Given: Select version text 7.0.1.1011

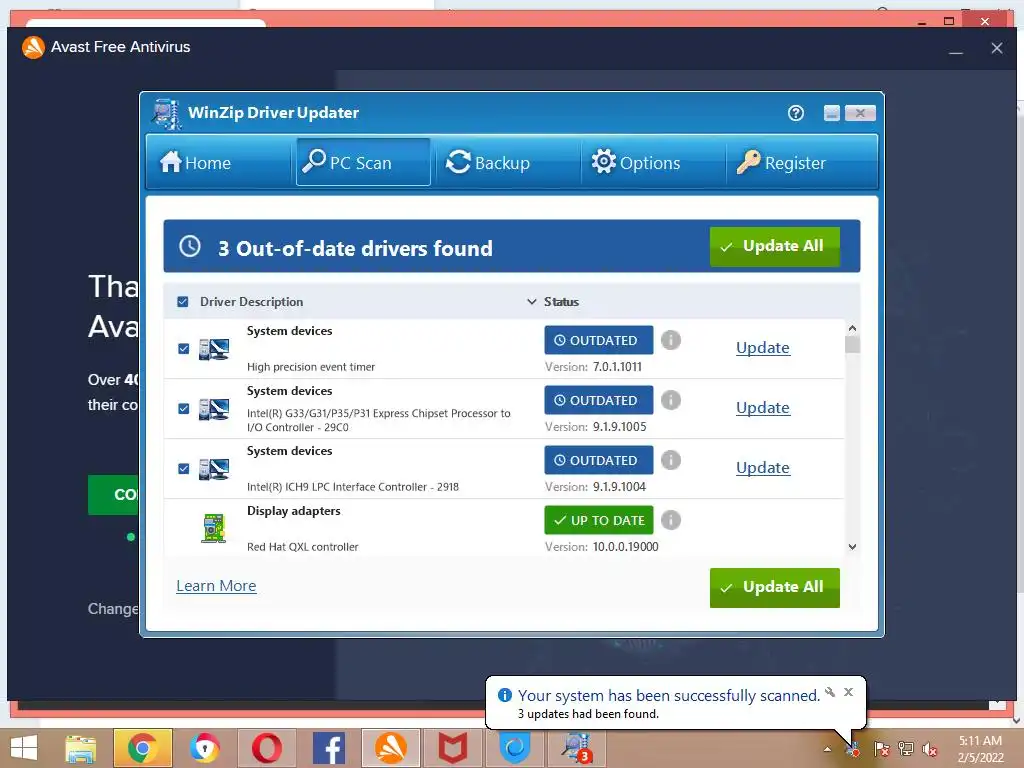Looking at the screenshot, I should (x=617, y=367).
